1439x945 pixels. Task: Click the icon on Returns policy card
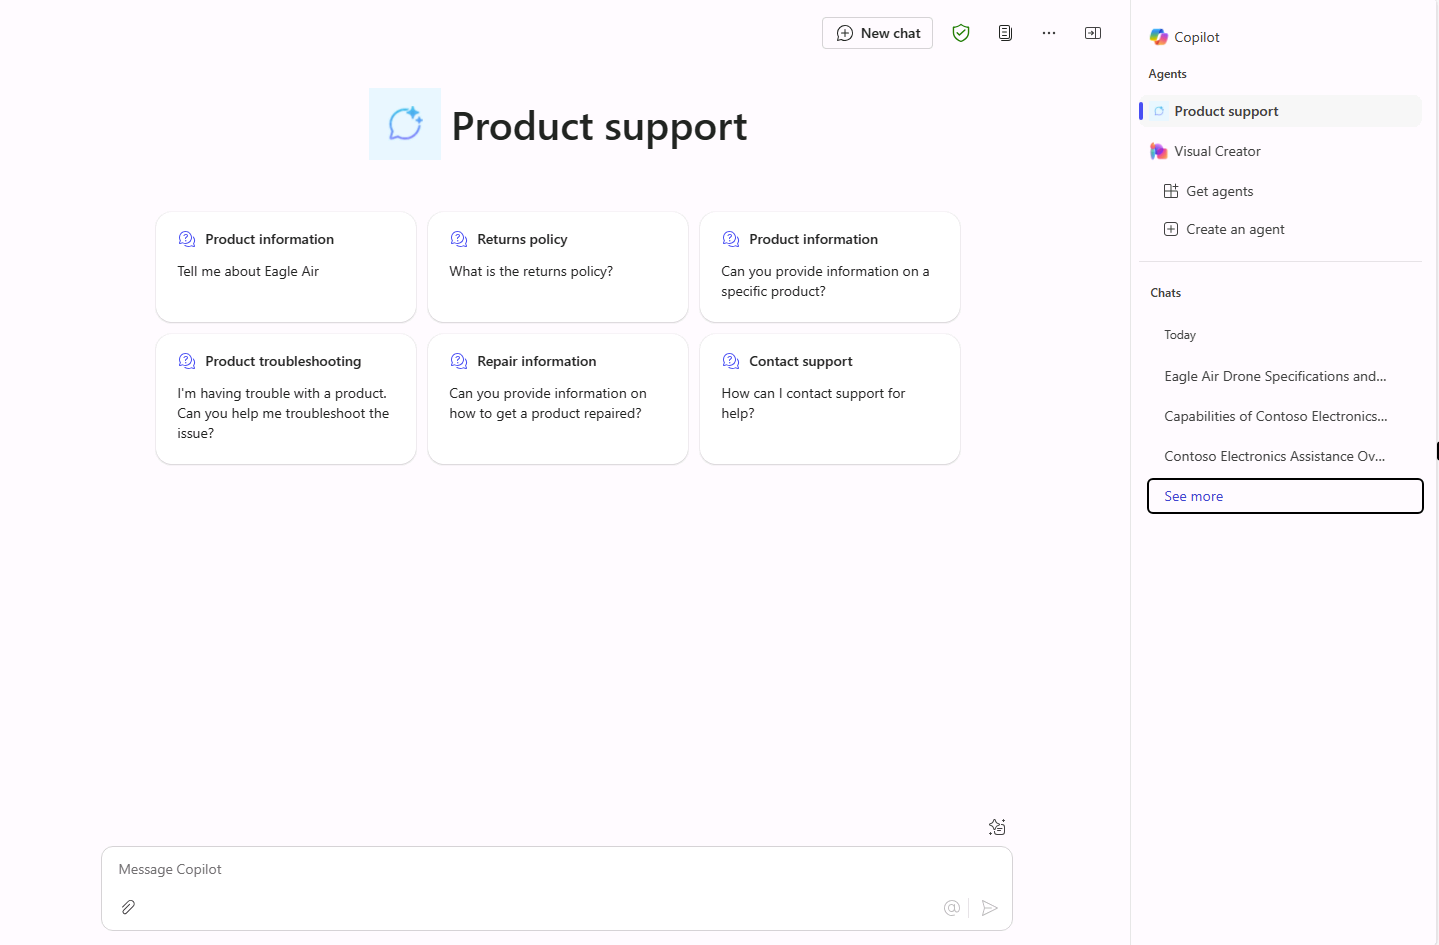459,239
